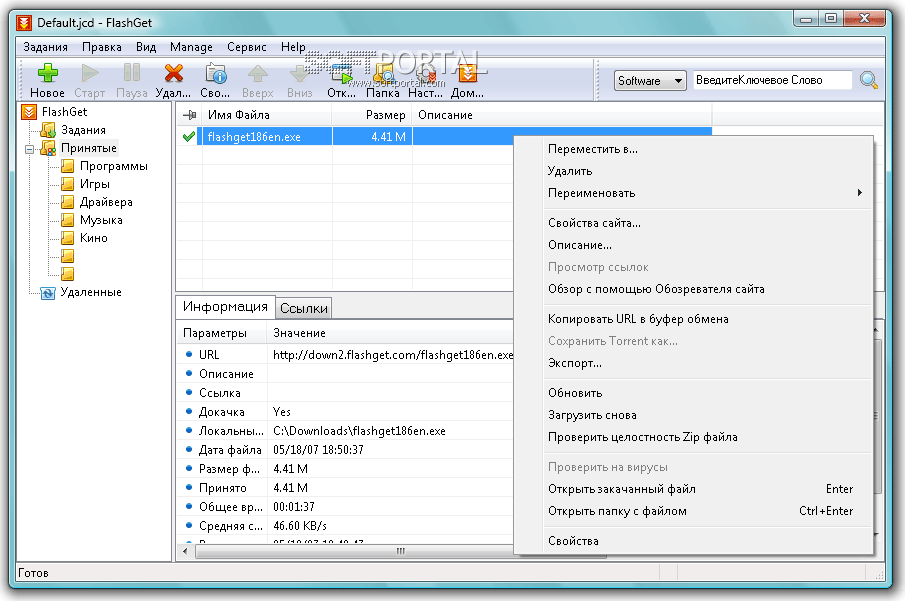Click the info panel horizontal scrollbar thumb
Image resolution: width=905 pixels, height=601 pixels.
(x=401, y=551)
